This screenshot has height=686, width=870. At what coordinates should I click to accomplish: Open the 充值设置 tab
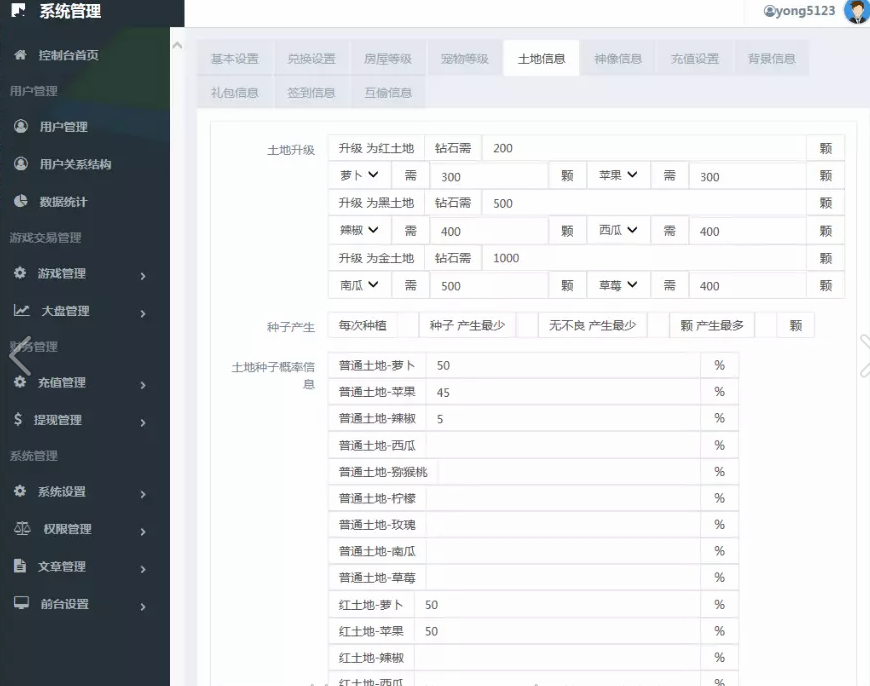tap(695, 58)
